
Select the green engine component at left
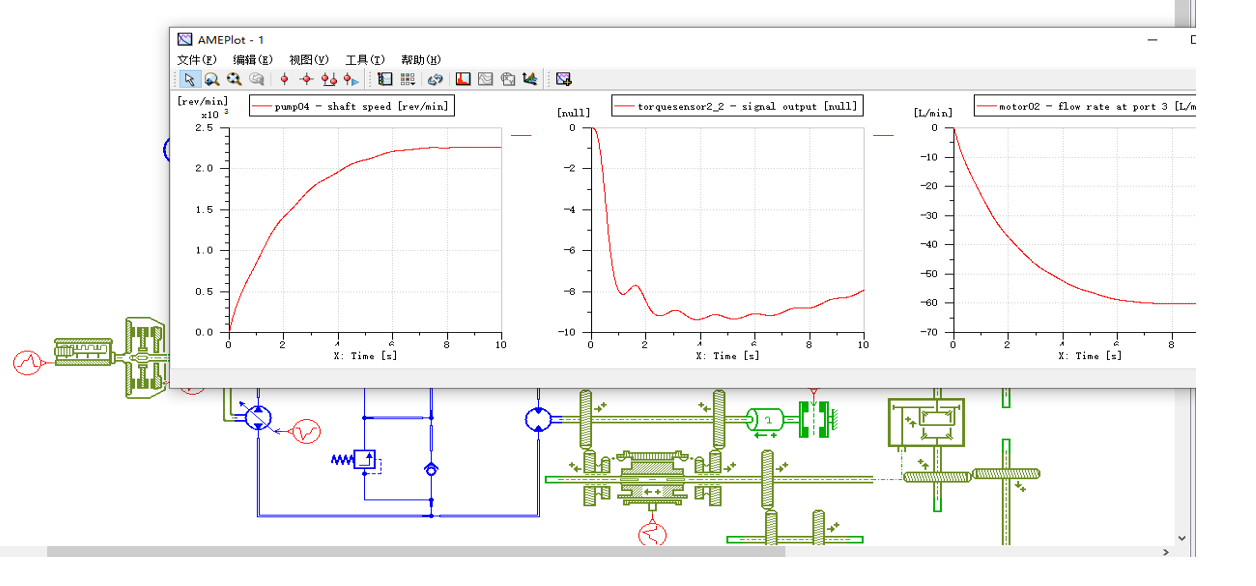(x=84, y=352)
